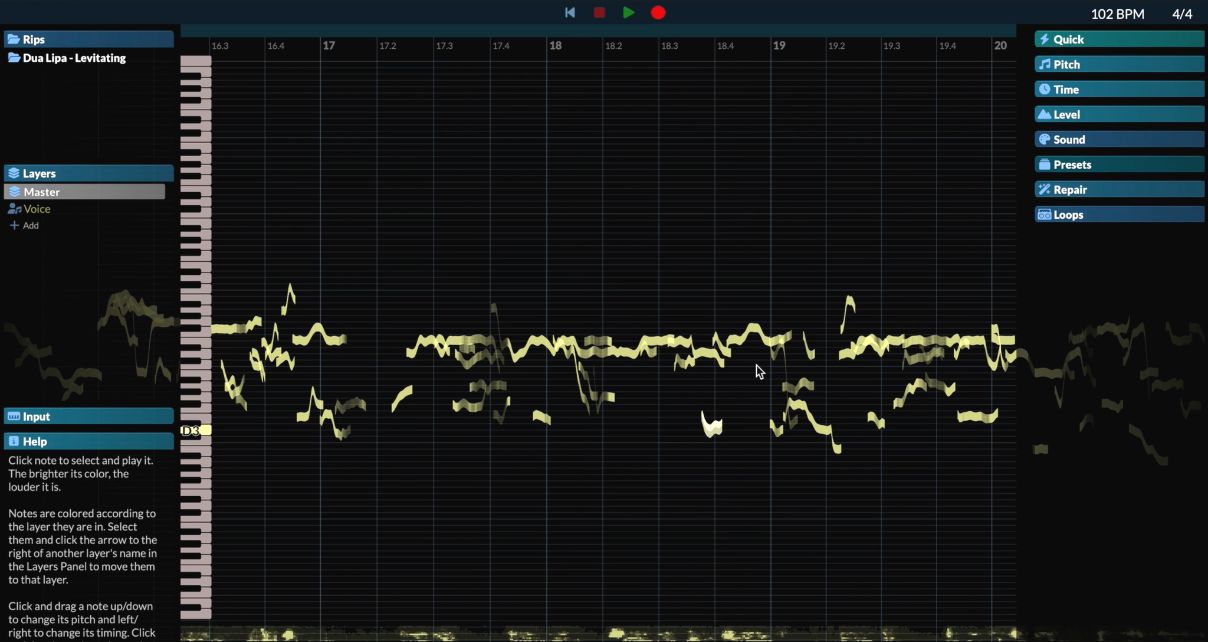Select the Master layer
This screenshot has height=642, width=1208.
[85, 192]
